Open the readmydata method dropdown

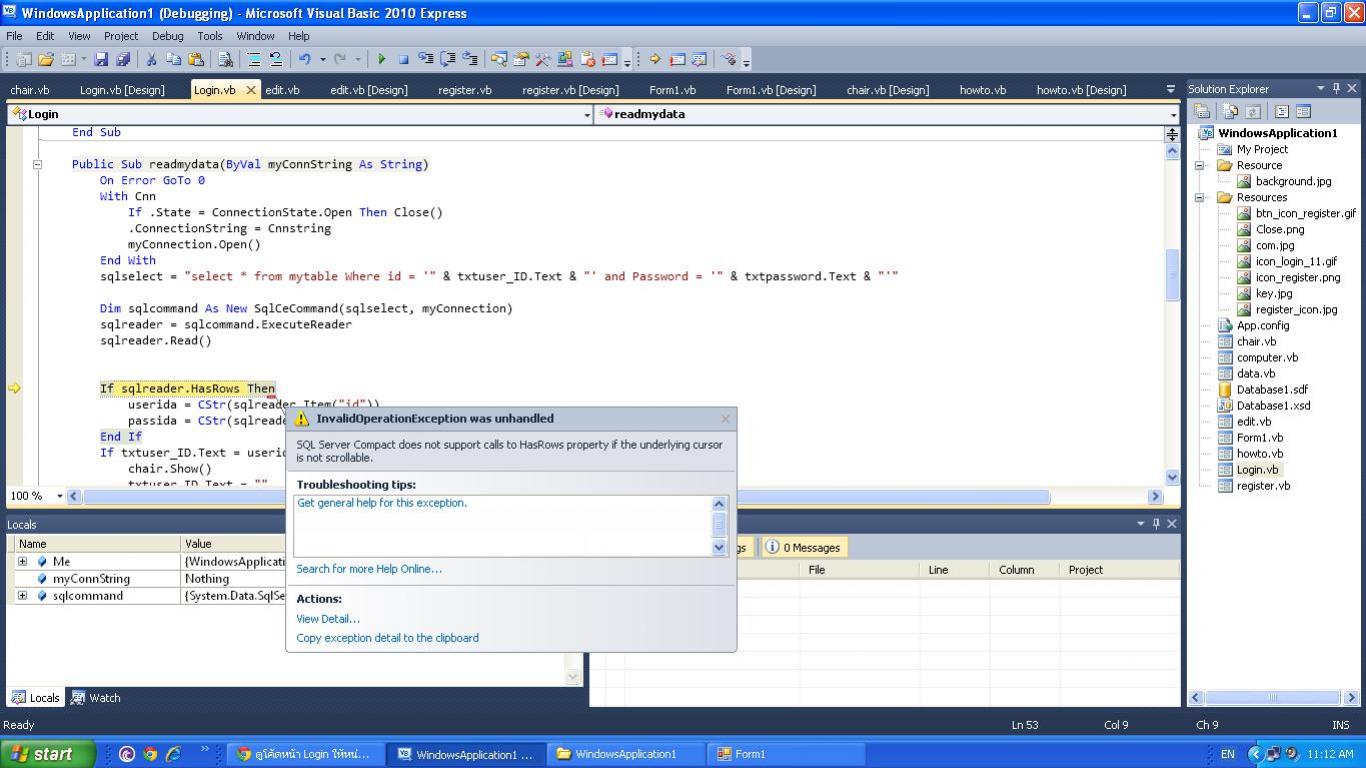point(1173,115)
